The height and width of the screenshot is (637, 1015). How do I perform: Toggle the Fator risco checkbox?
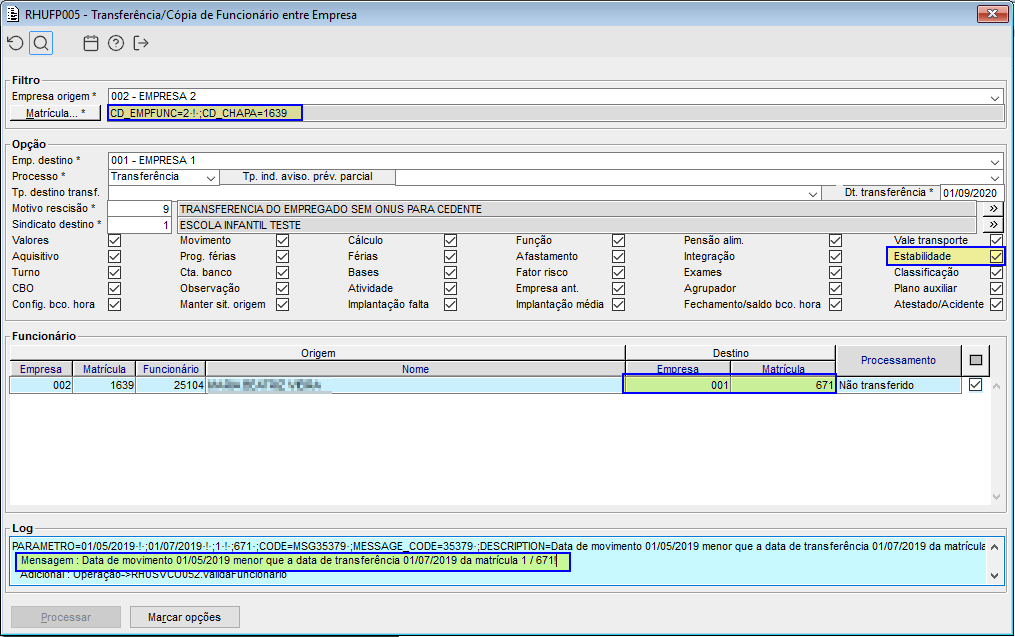tap(618, 273)
